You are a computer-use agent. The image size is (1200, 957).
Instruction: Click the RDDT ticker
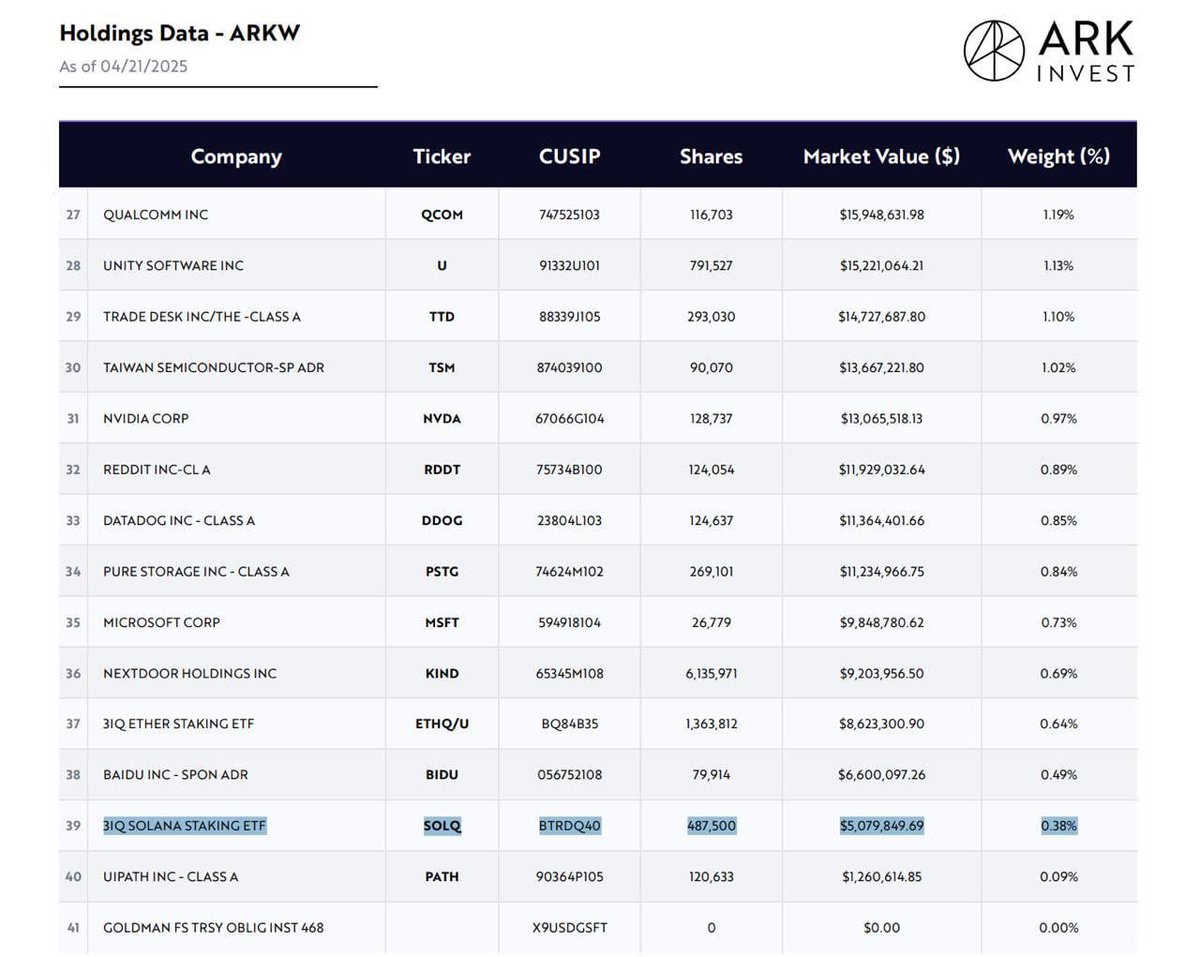[x=442, y=470]
